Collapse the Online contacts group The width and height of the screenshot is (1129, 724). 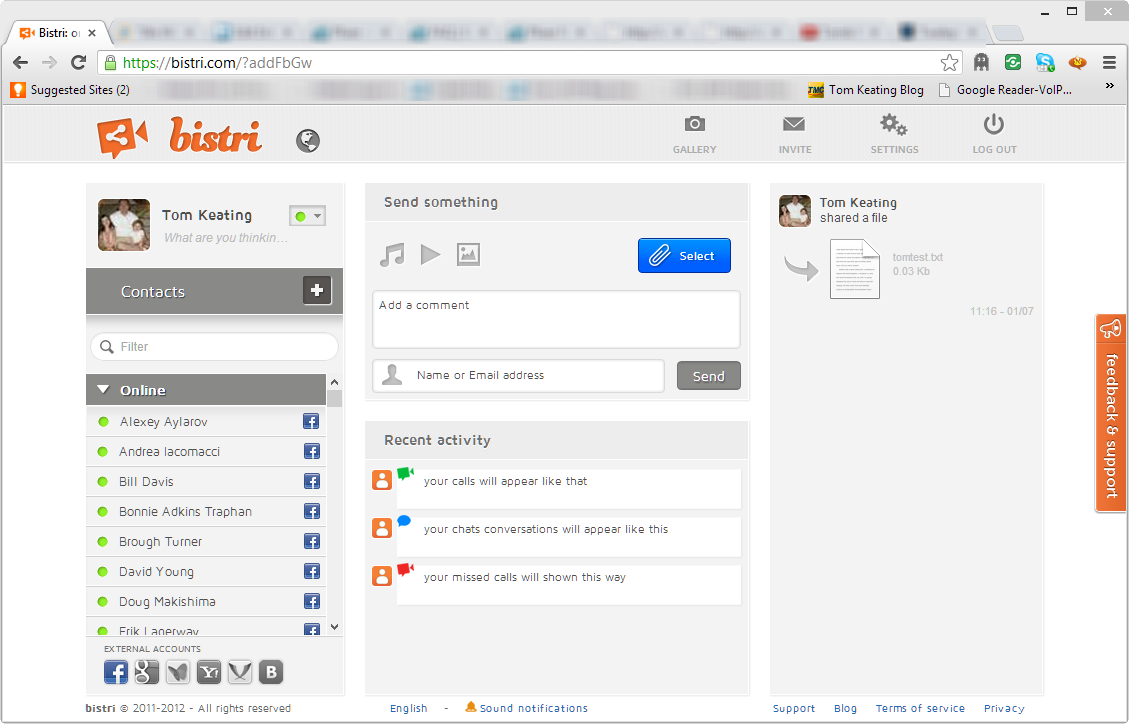103,390
